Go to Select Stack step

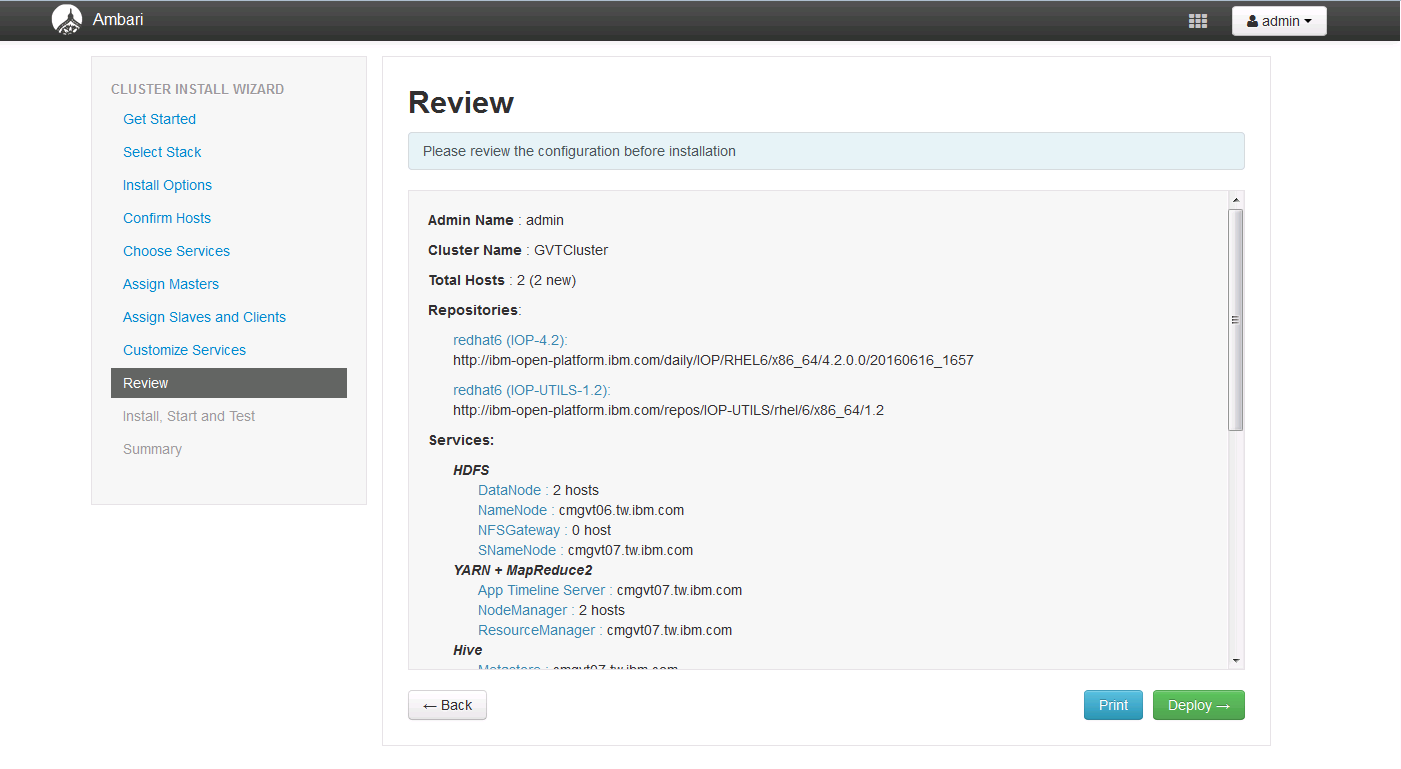(x=162, y=152)
